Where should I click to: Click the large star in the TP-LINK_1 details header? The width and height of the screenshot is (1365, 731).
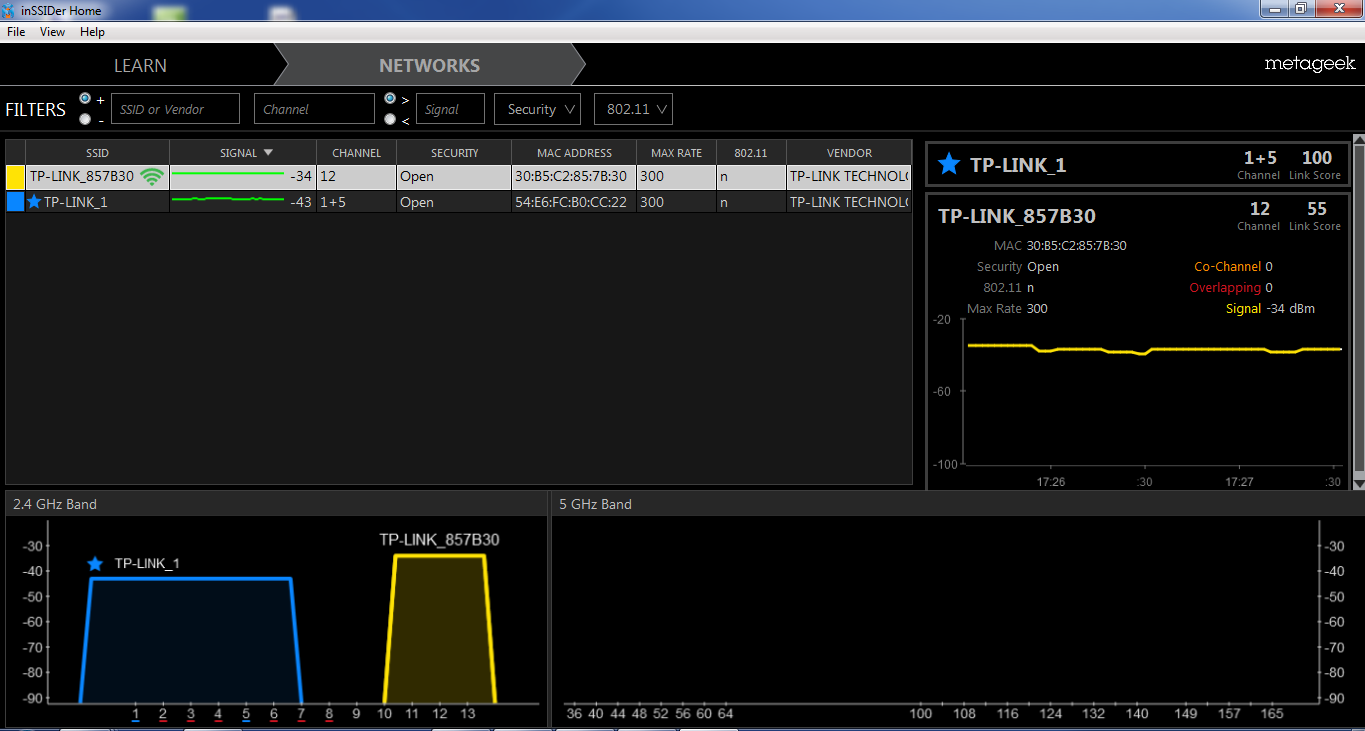(x=949, y=165)
